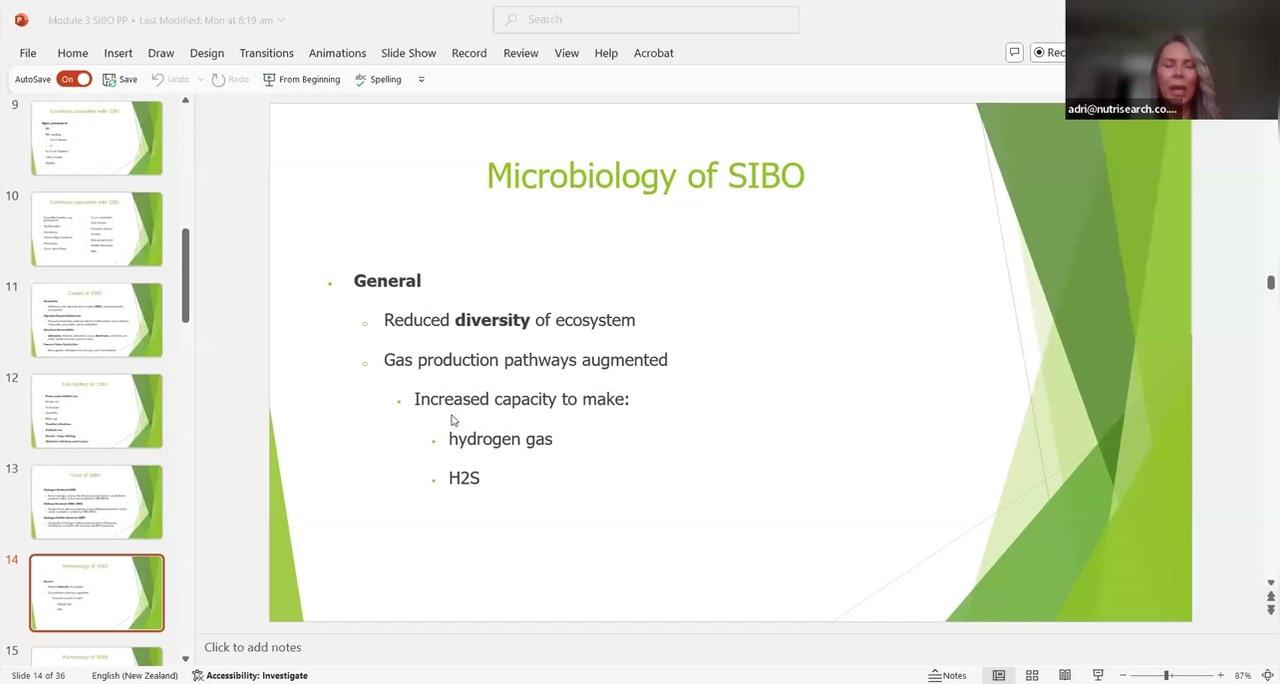This screenshot has height=684, width=1280.
Task: Open Customize Quick Access Toolbar dropdown
Action: pyautogui.click(x=421, y=79)
